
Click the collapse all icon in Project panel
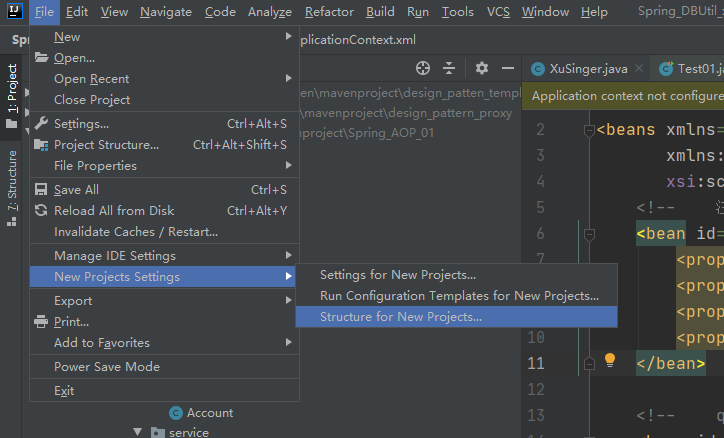coord(449,68)
